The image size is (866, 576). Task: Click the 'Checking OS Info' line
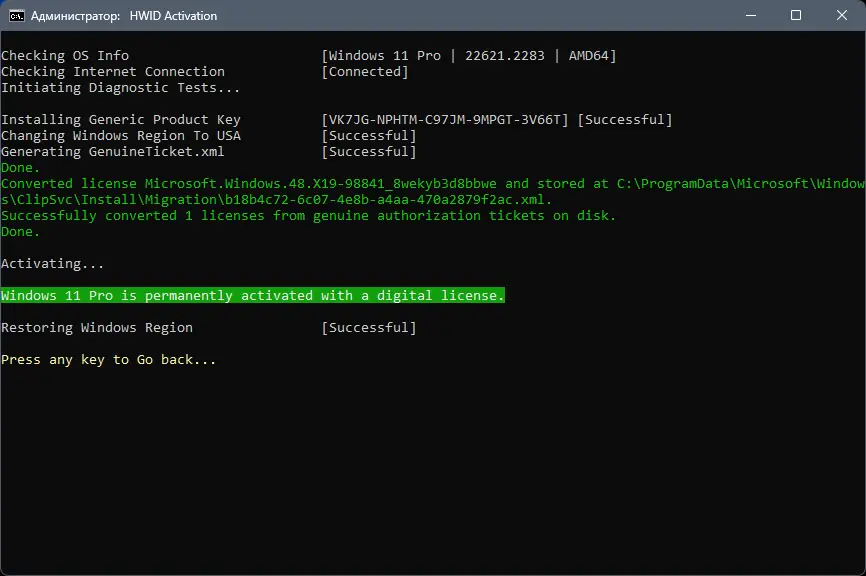click(x=65, y=56)
